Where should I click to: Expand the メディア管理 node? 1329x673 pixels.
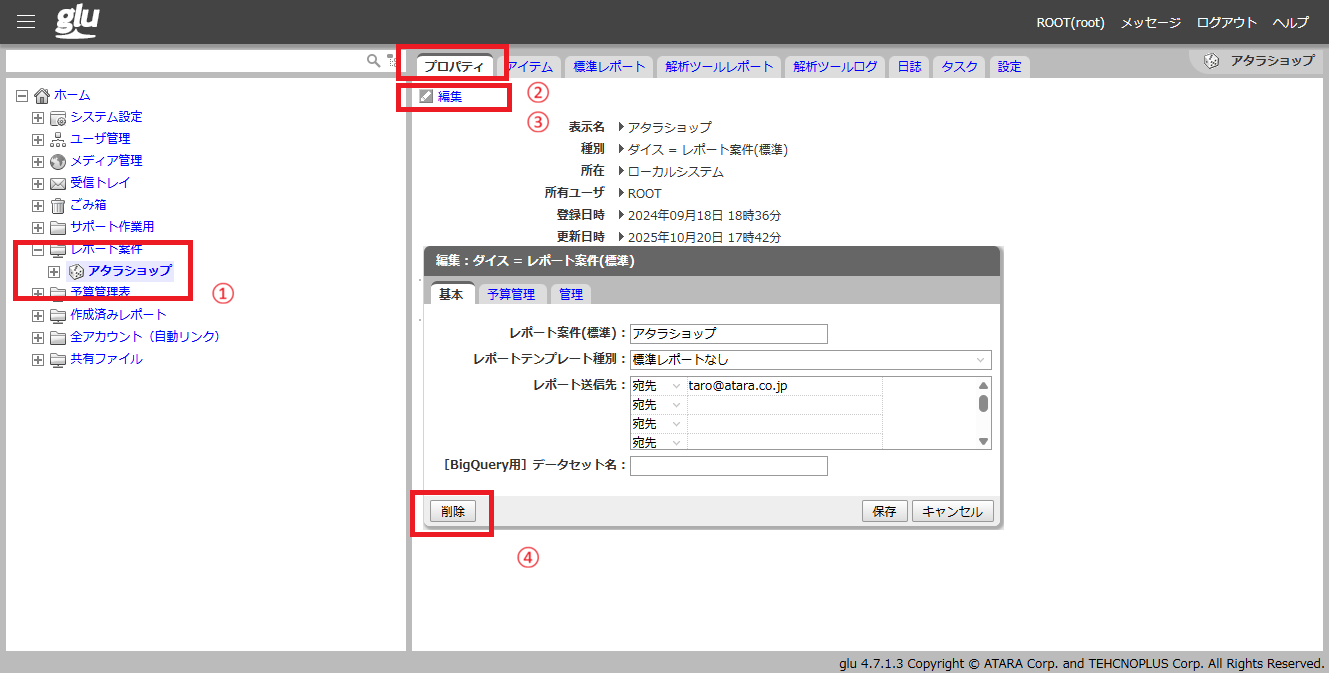coord(38,161)
